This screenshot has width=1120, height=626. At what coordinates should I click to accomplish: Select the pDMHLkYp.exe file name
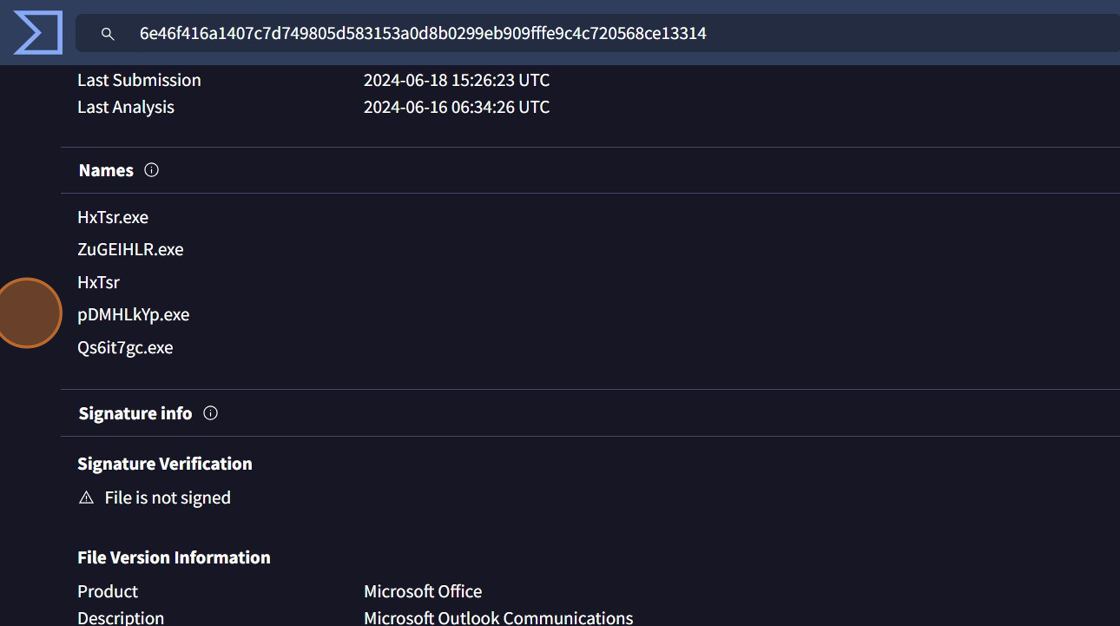133,314
